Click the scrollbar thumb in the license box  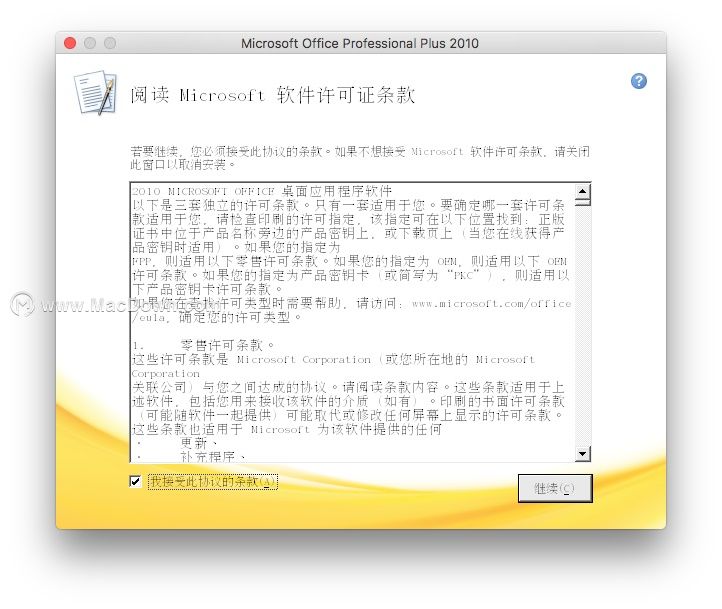[x=582, y=202]
